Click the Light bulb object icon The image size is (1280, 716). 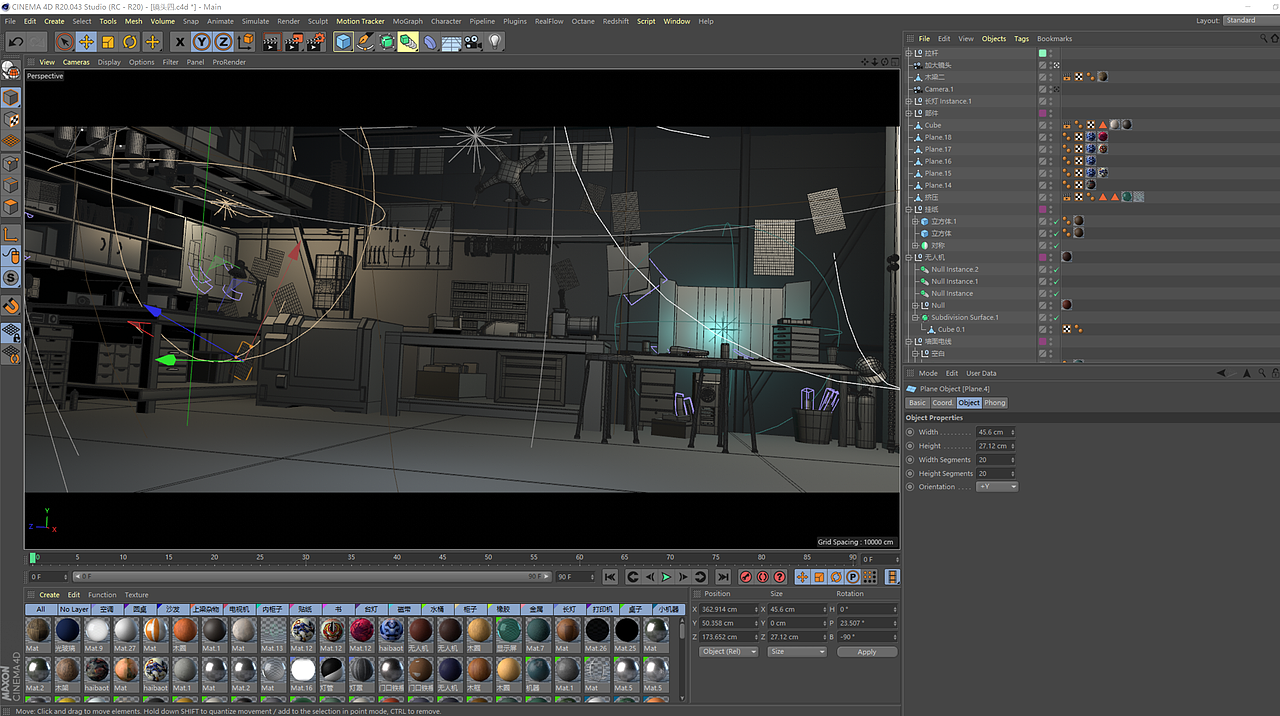[495, 42]
